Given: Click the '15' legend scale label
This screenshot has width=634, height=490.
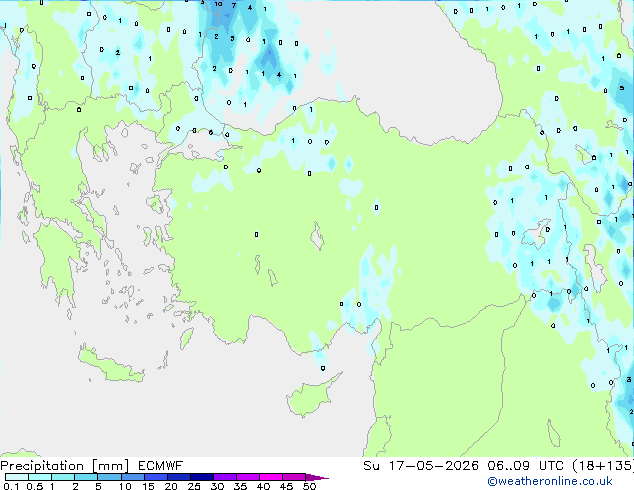Looking at the screenshot, I should point(148,486).
